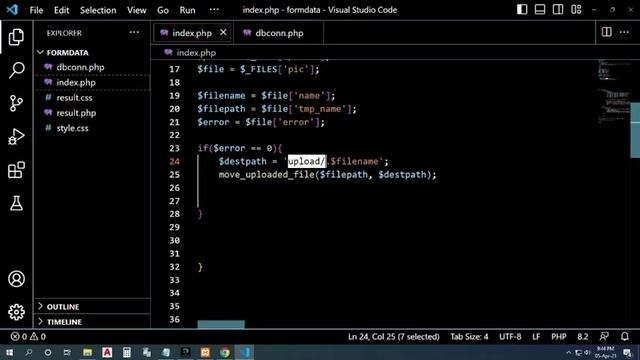This screenshot has width=640, height=360.
Task: Open Customize Layout icon
Action: coord(576,9)
